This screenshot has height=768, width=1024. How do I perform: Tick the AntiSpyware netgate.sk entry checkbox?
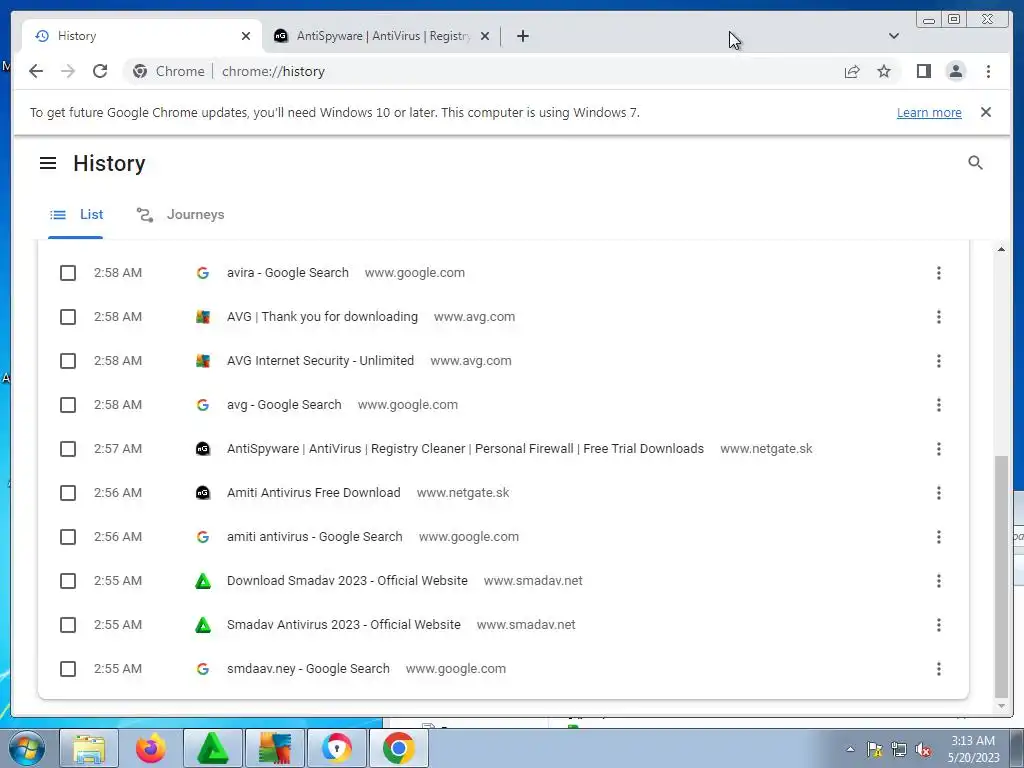pos(68,449)
